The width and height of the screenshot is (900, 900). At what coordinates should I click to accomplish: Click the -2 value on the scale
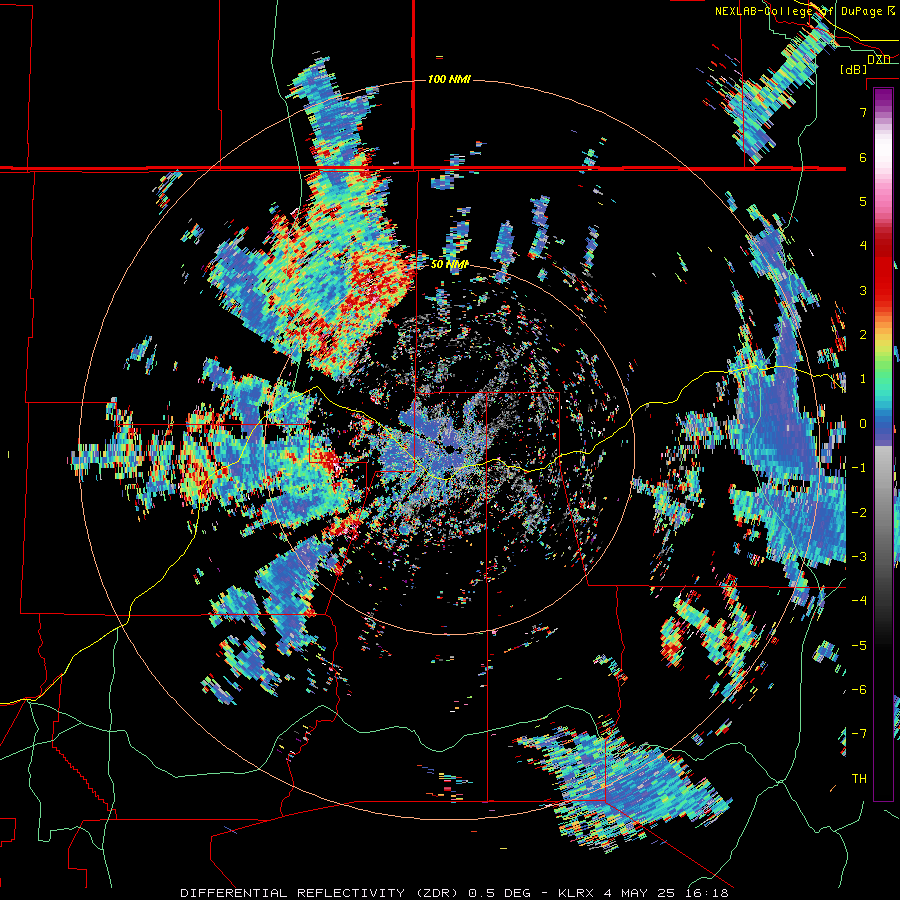(x=859, y=512)
